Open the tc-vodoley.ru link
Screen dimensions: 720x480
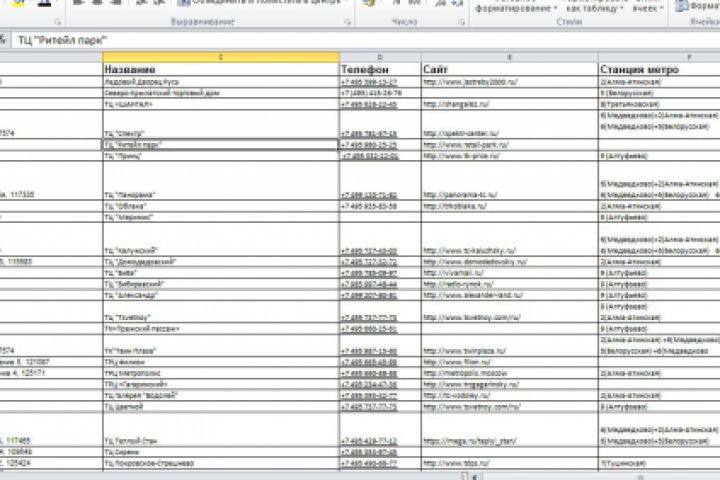tap(456, 395)
